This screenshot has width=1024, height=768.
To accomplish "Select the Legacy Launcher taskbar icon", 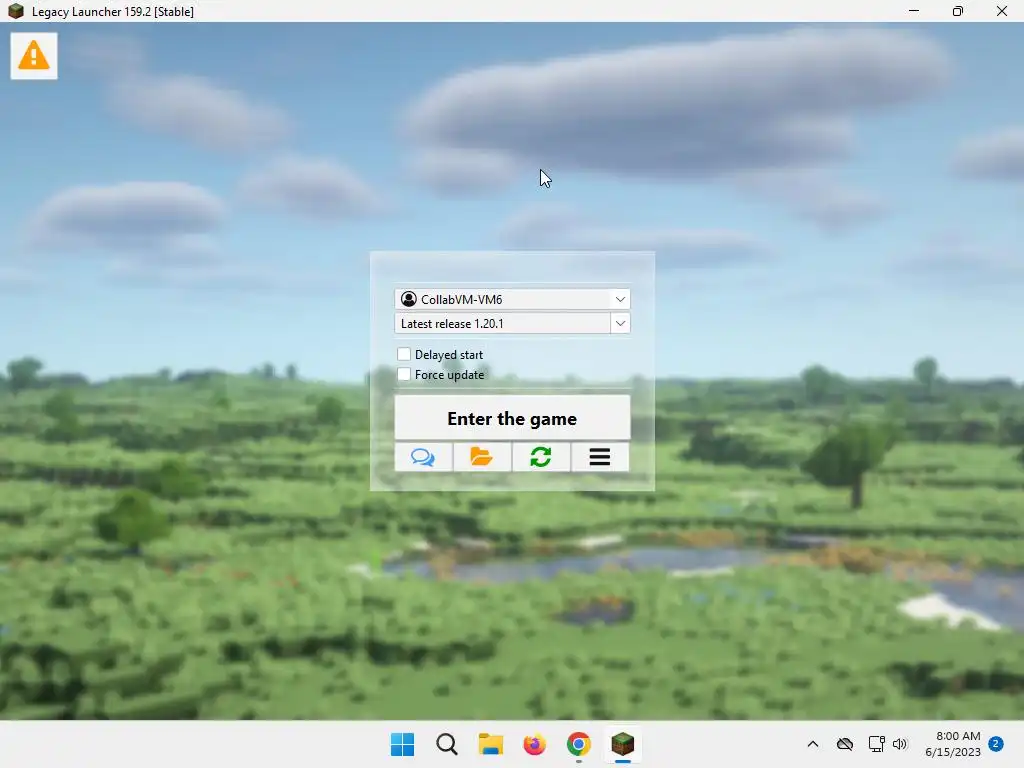I will pyautogui.click(x=622, y=744).
